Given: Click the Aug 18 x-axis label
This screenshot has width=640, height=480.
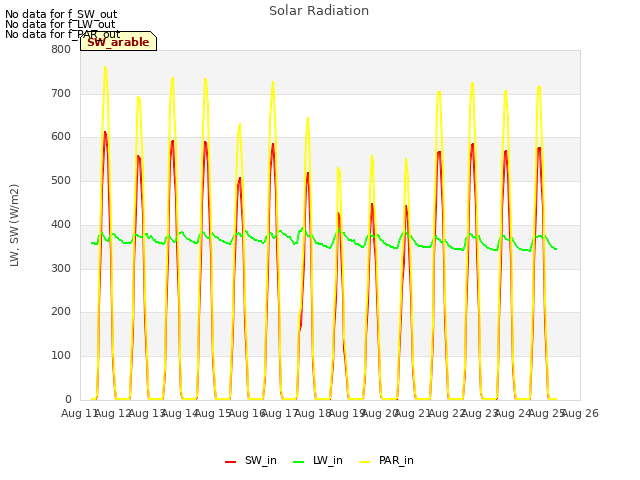Looking at the screenshot, I should (x=313, y=413).
